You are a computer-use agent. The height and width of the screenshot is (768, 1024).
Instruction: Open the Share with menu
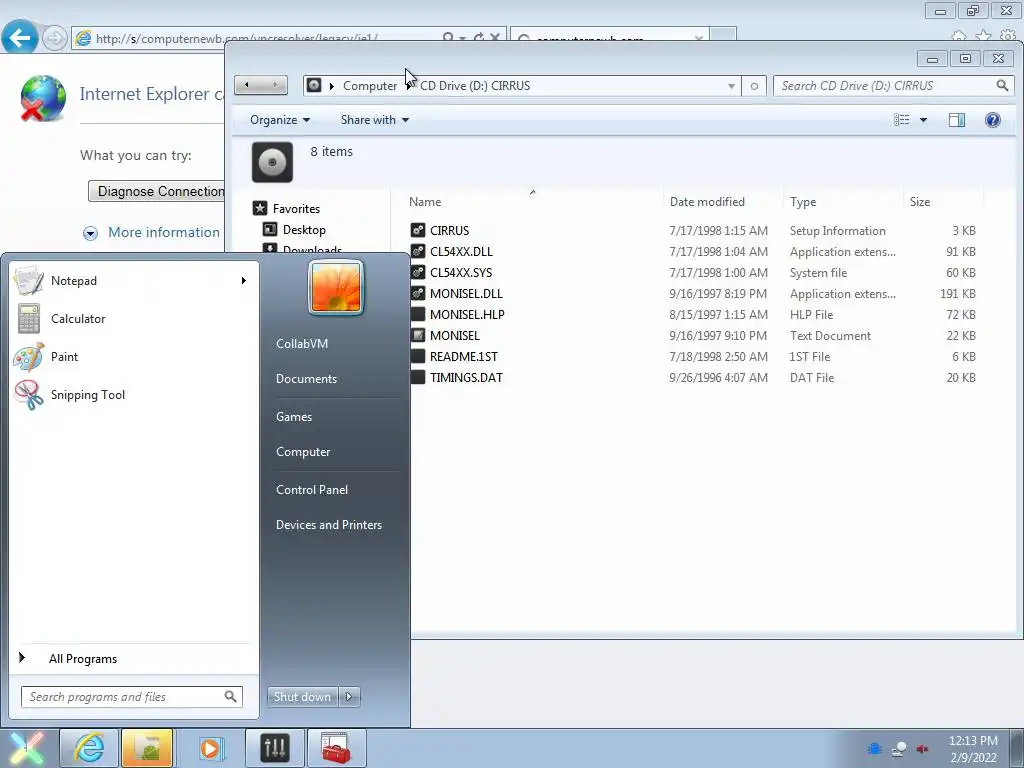point(375,120)
